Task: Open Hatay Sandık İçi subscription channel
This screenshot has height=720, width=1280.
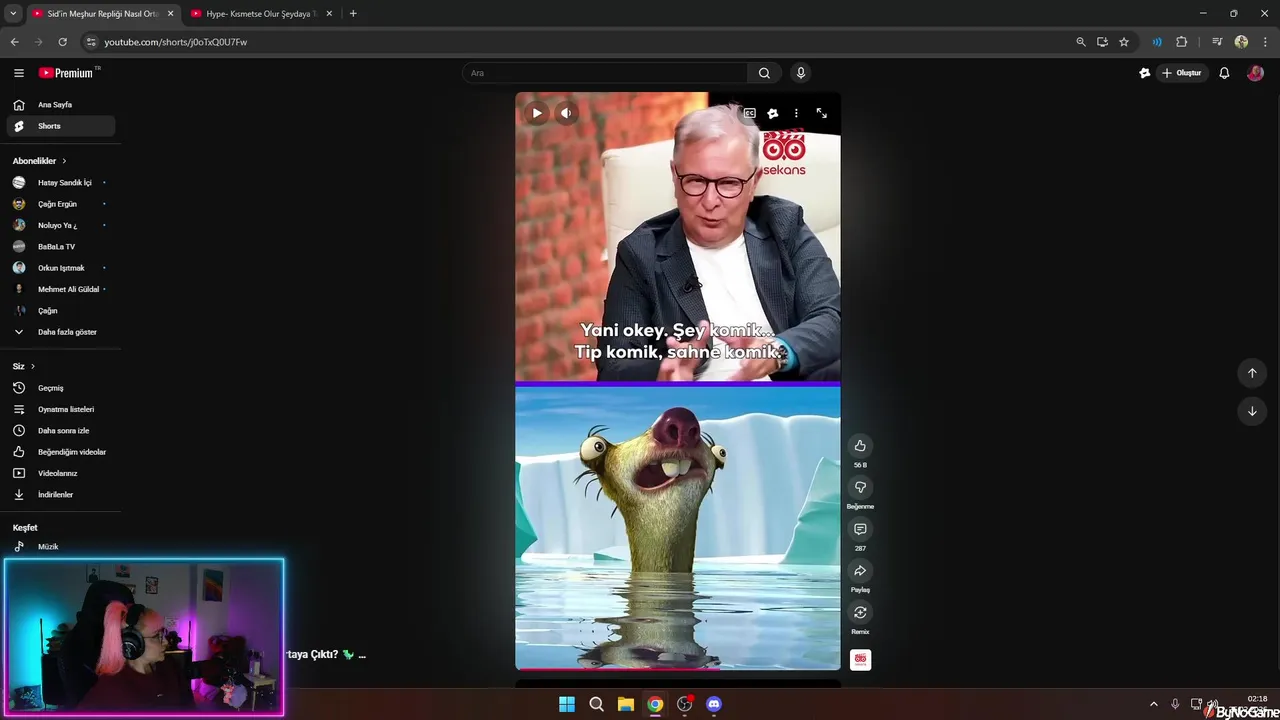Action: click(x=61, y=183)
